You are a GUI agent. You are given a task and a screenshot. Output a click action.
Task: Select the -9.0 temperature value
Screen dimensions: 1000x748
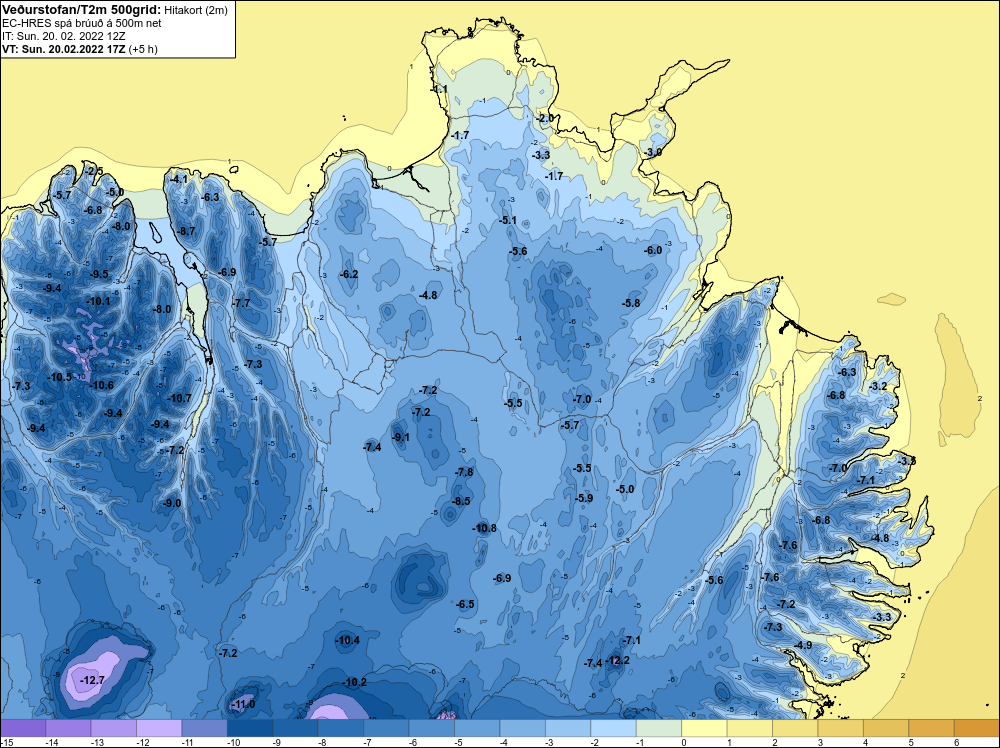click(172, 503)
